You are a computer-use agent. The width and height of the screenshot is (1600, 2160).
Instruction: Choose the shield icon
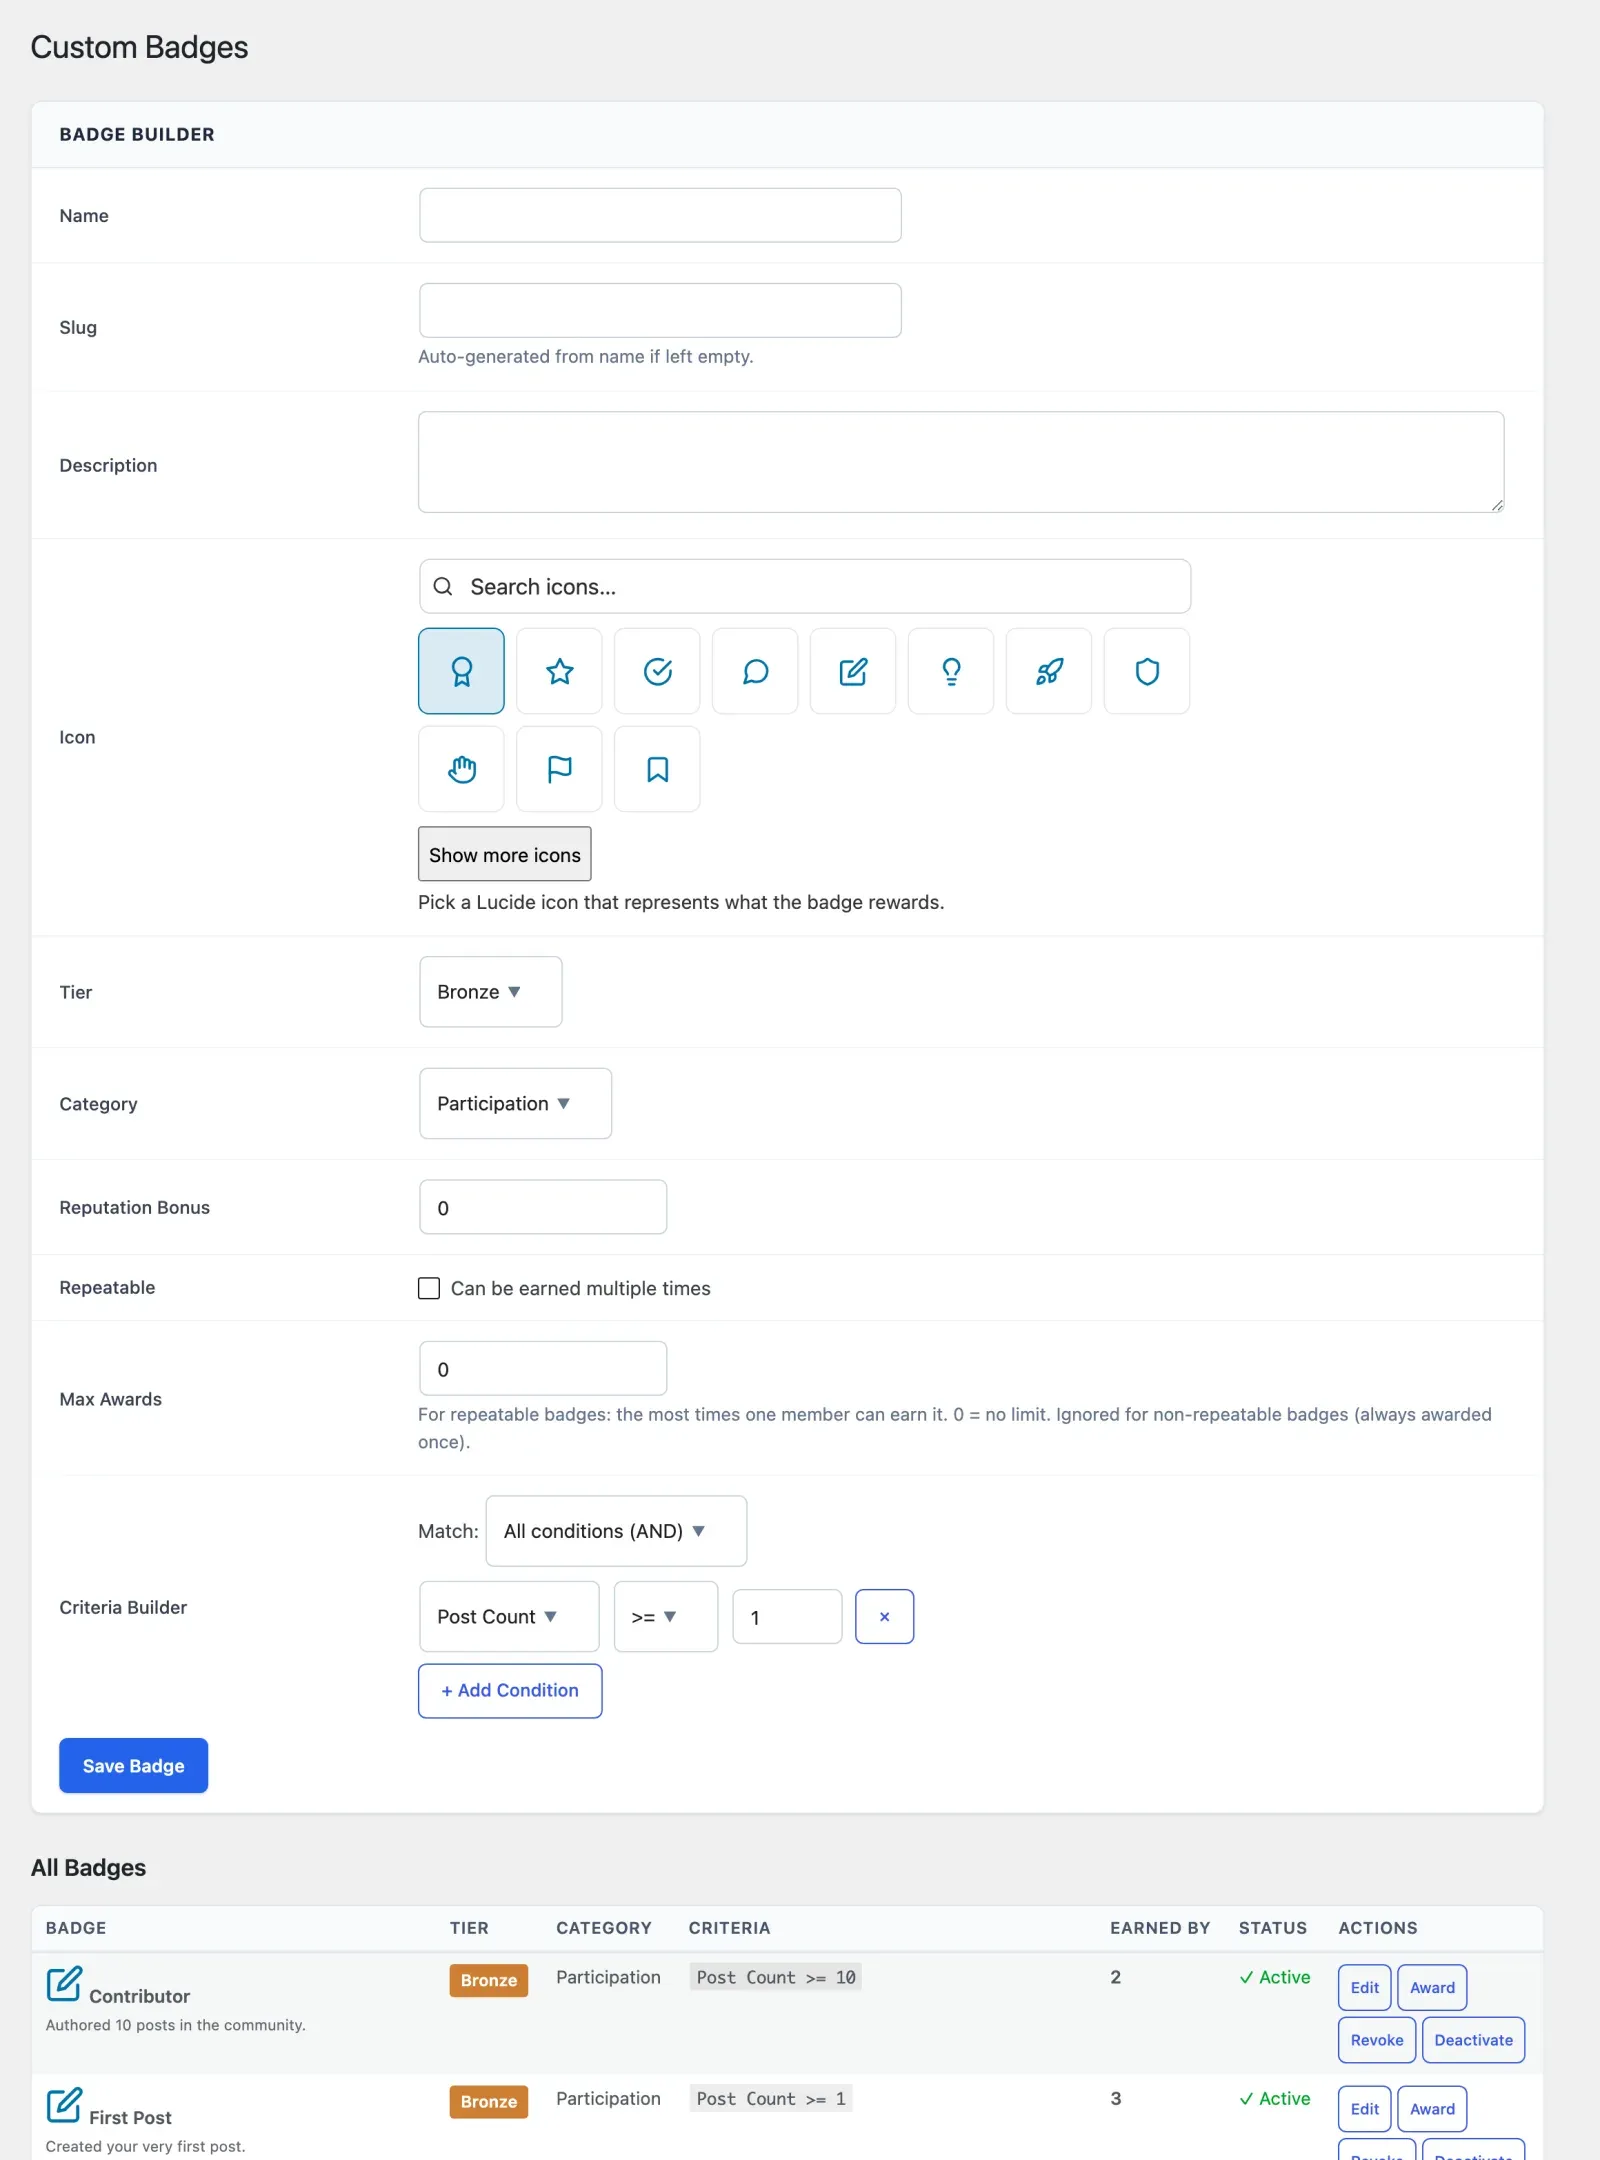pos(1147,671)
